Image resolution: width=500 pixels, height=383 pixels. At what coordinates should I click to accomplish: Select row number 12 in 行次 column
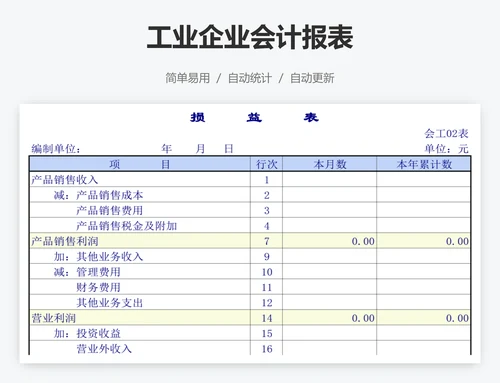coord(267,303)
